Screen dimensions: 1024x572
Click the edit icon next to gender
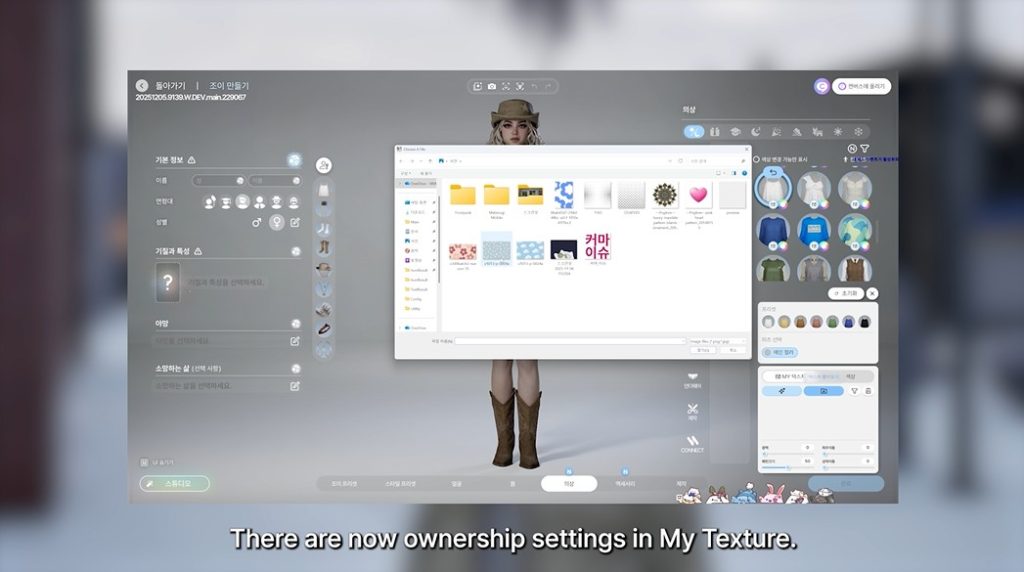click(x=295, y=223)
